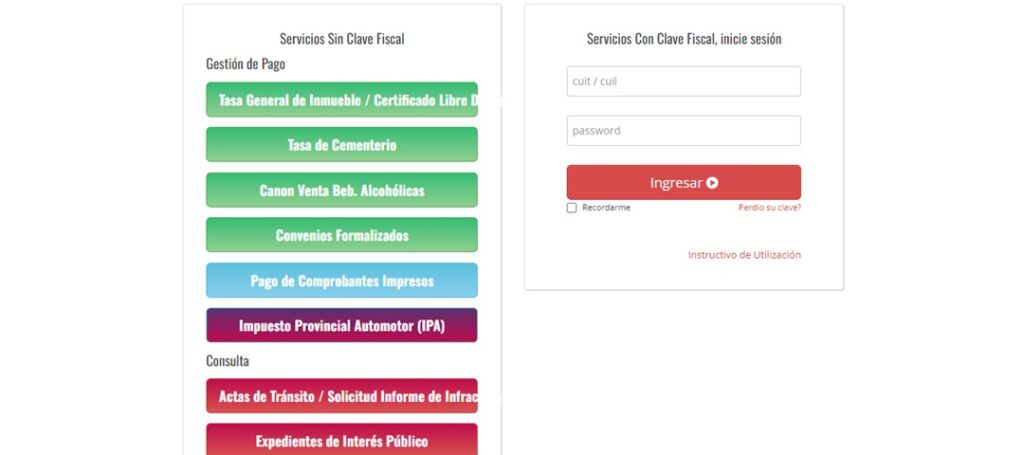Click the Servicios Sin Clave Fiscal heading

[342, 39]
